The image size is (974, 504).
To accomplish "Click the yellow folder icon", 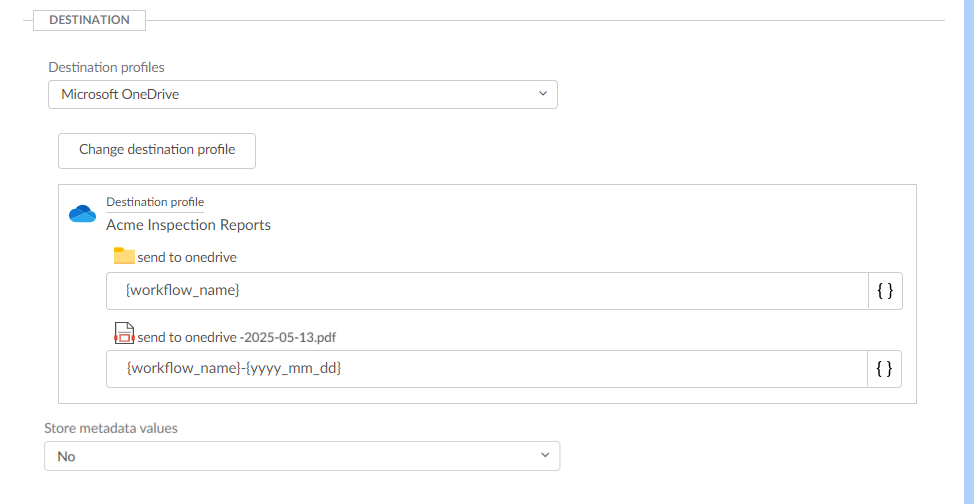I will (x=124, y=256).
